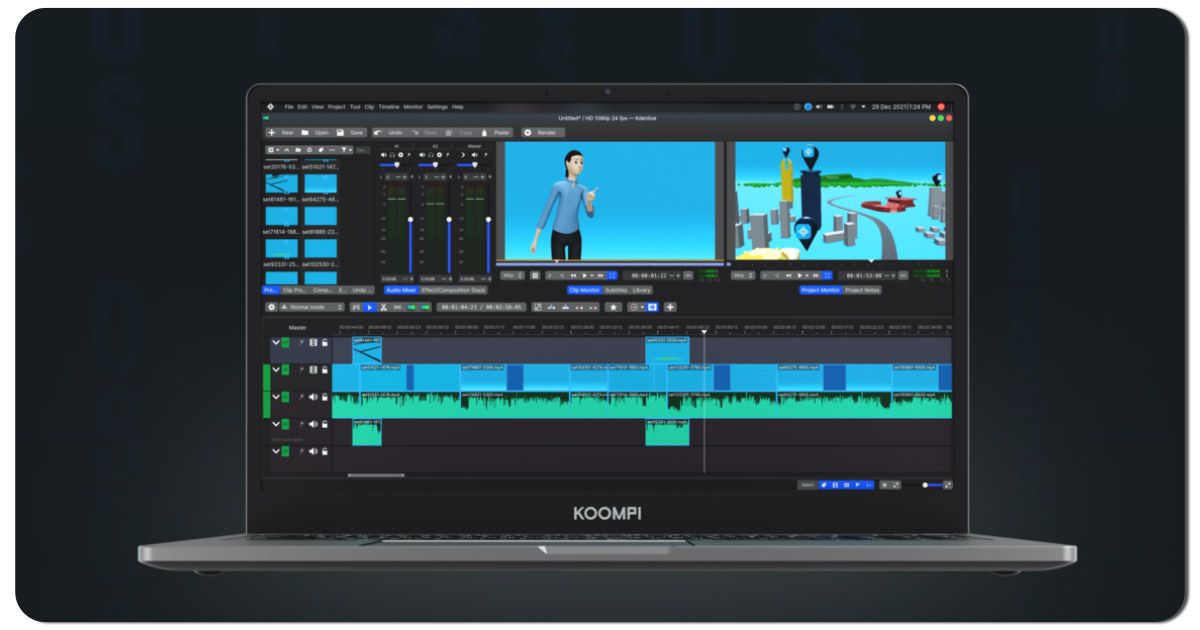Select the first clip thumbnail in project bin
This screenshot has width=1200, height=630.
[280, 184]
